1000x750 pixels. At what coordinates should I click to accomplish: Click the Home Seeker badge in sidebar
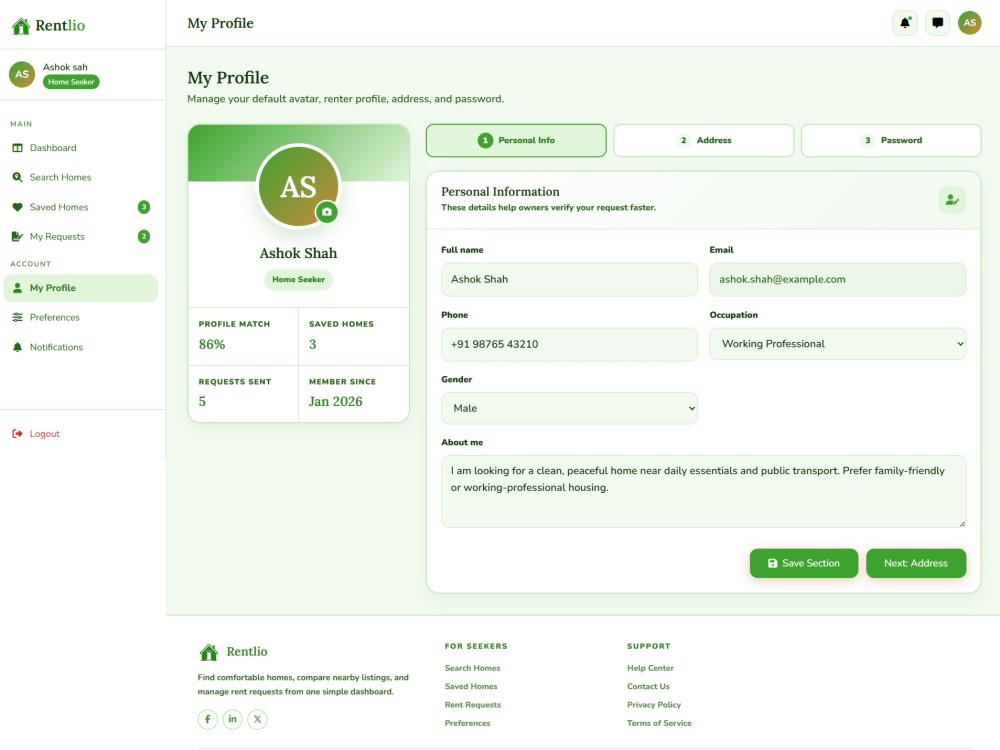(71, 82)
